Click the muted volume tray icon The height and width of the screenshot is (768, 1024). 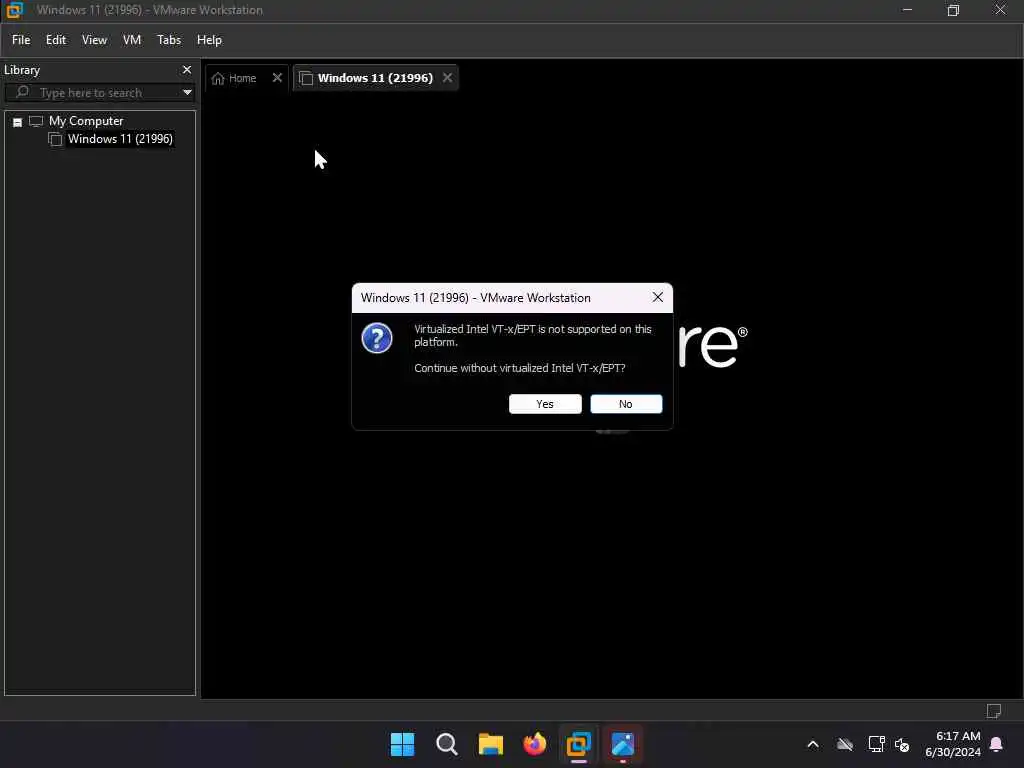click(x=902, y=744)
